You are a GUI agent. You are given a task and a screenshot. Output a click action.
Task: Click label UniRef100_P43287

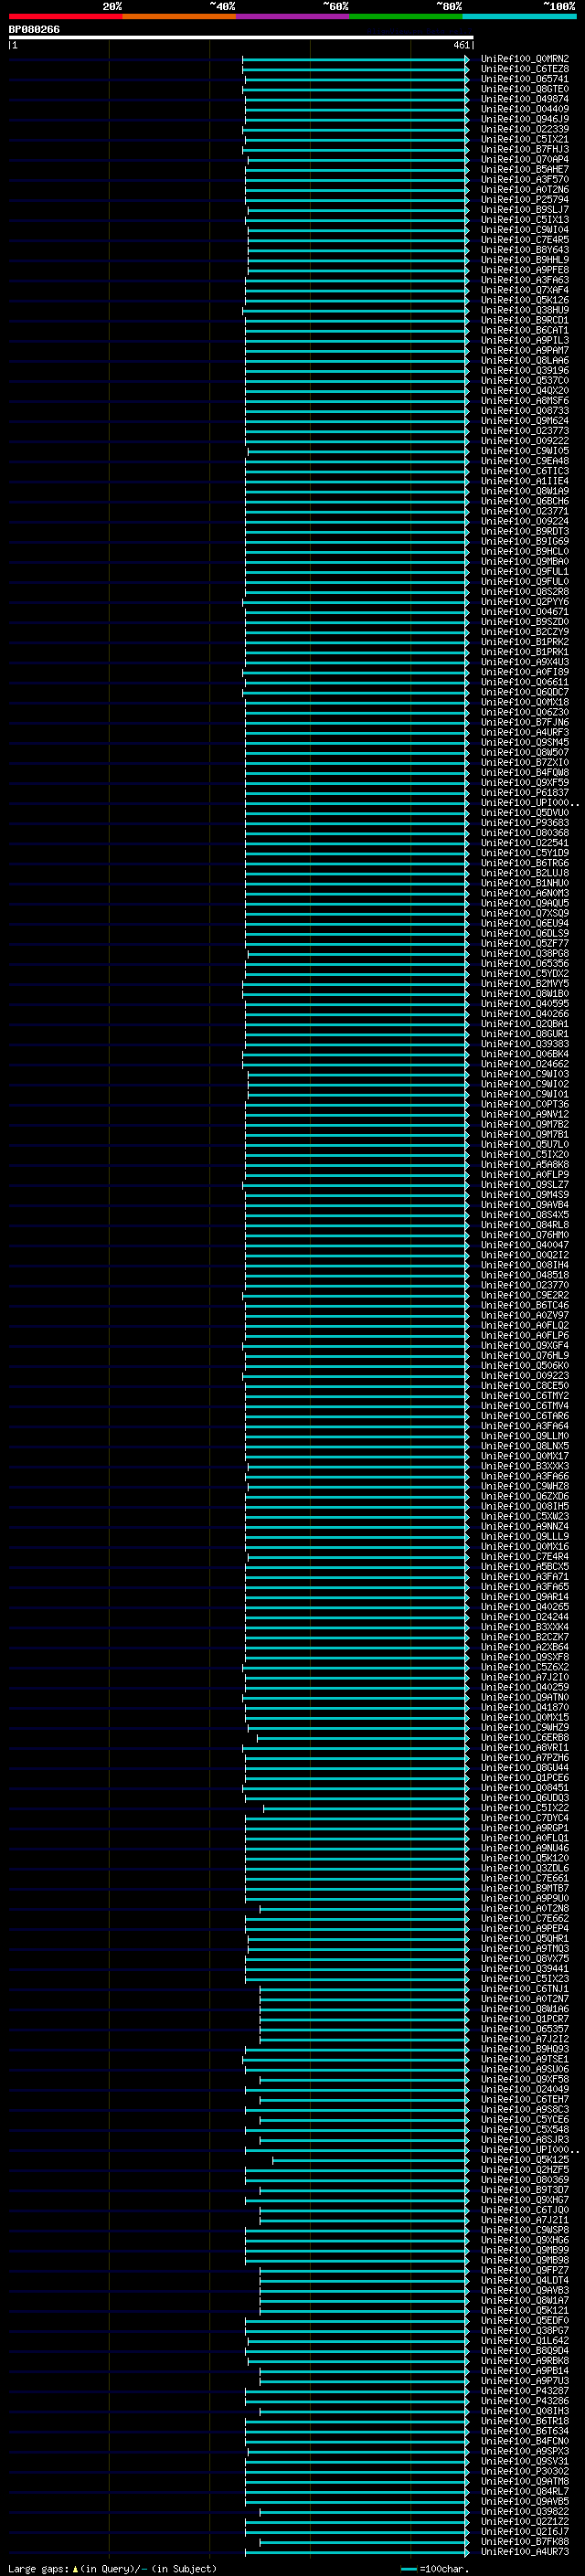pyautogui.click(x=524, y=2391)
